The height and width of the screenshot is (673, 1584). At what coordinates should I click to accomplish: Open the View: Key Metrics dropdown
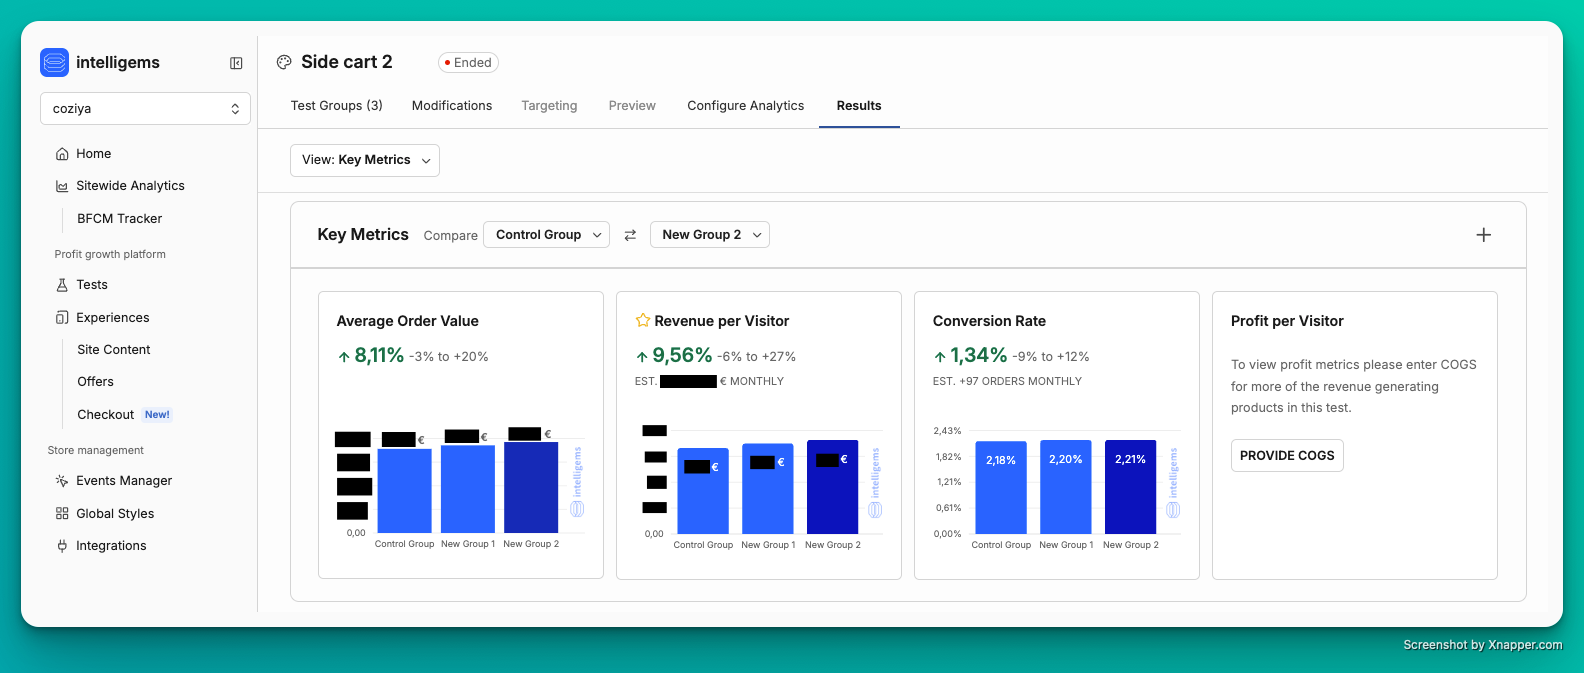[x=365, y=160]
